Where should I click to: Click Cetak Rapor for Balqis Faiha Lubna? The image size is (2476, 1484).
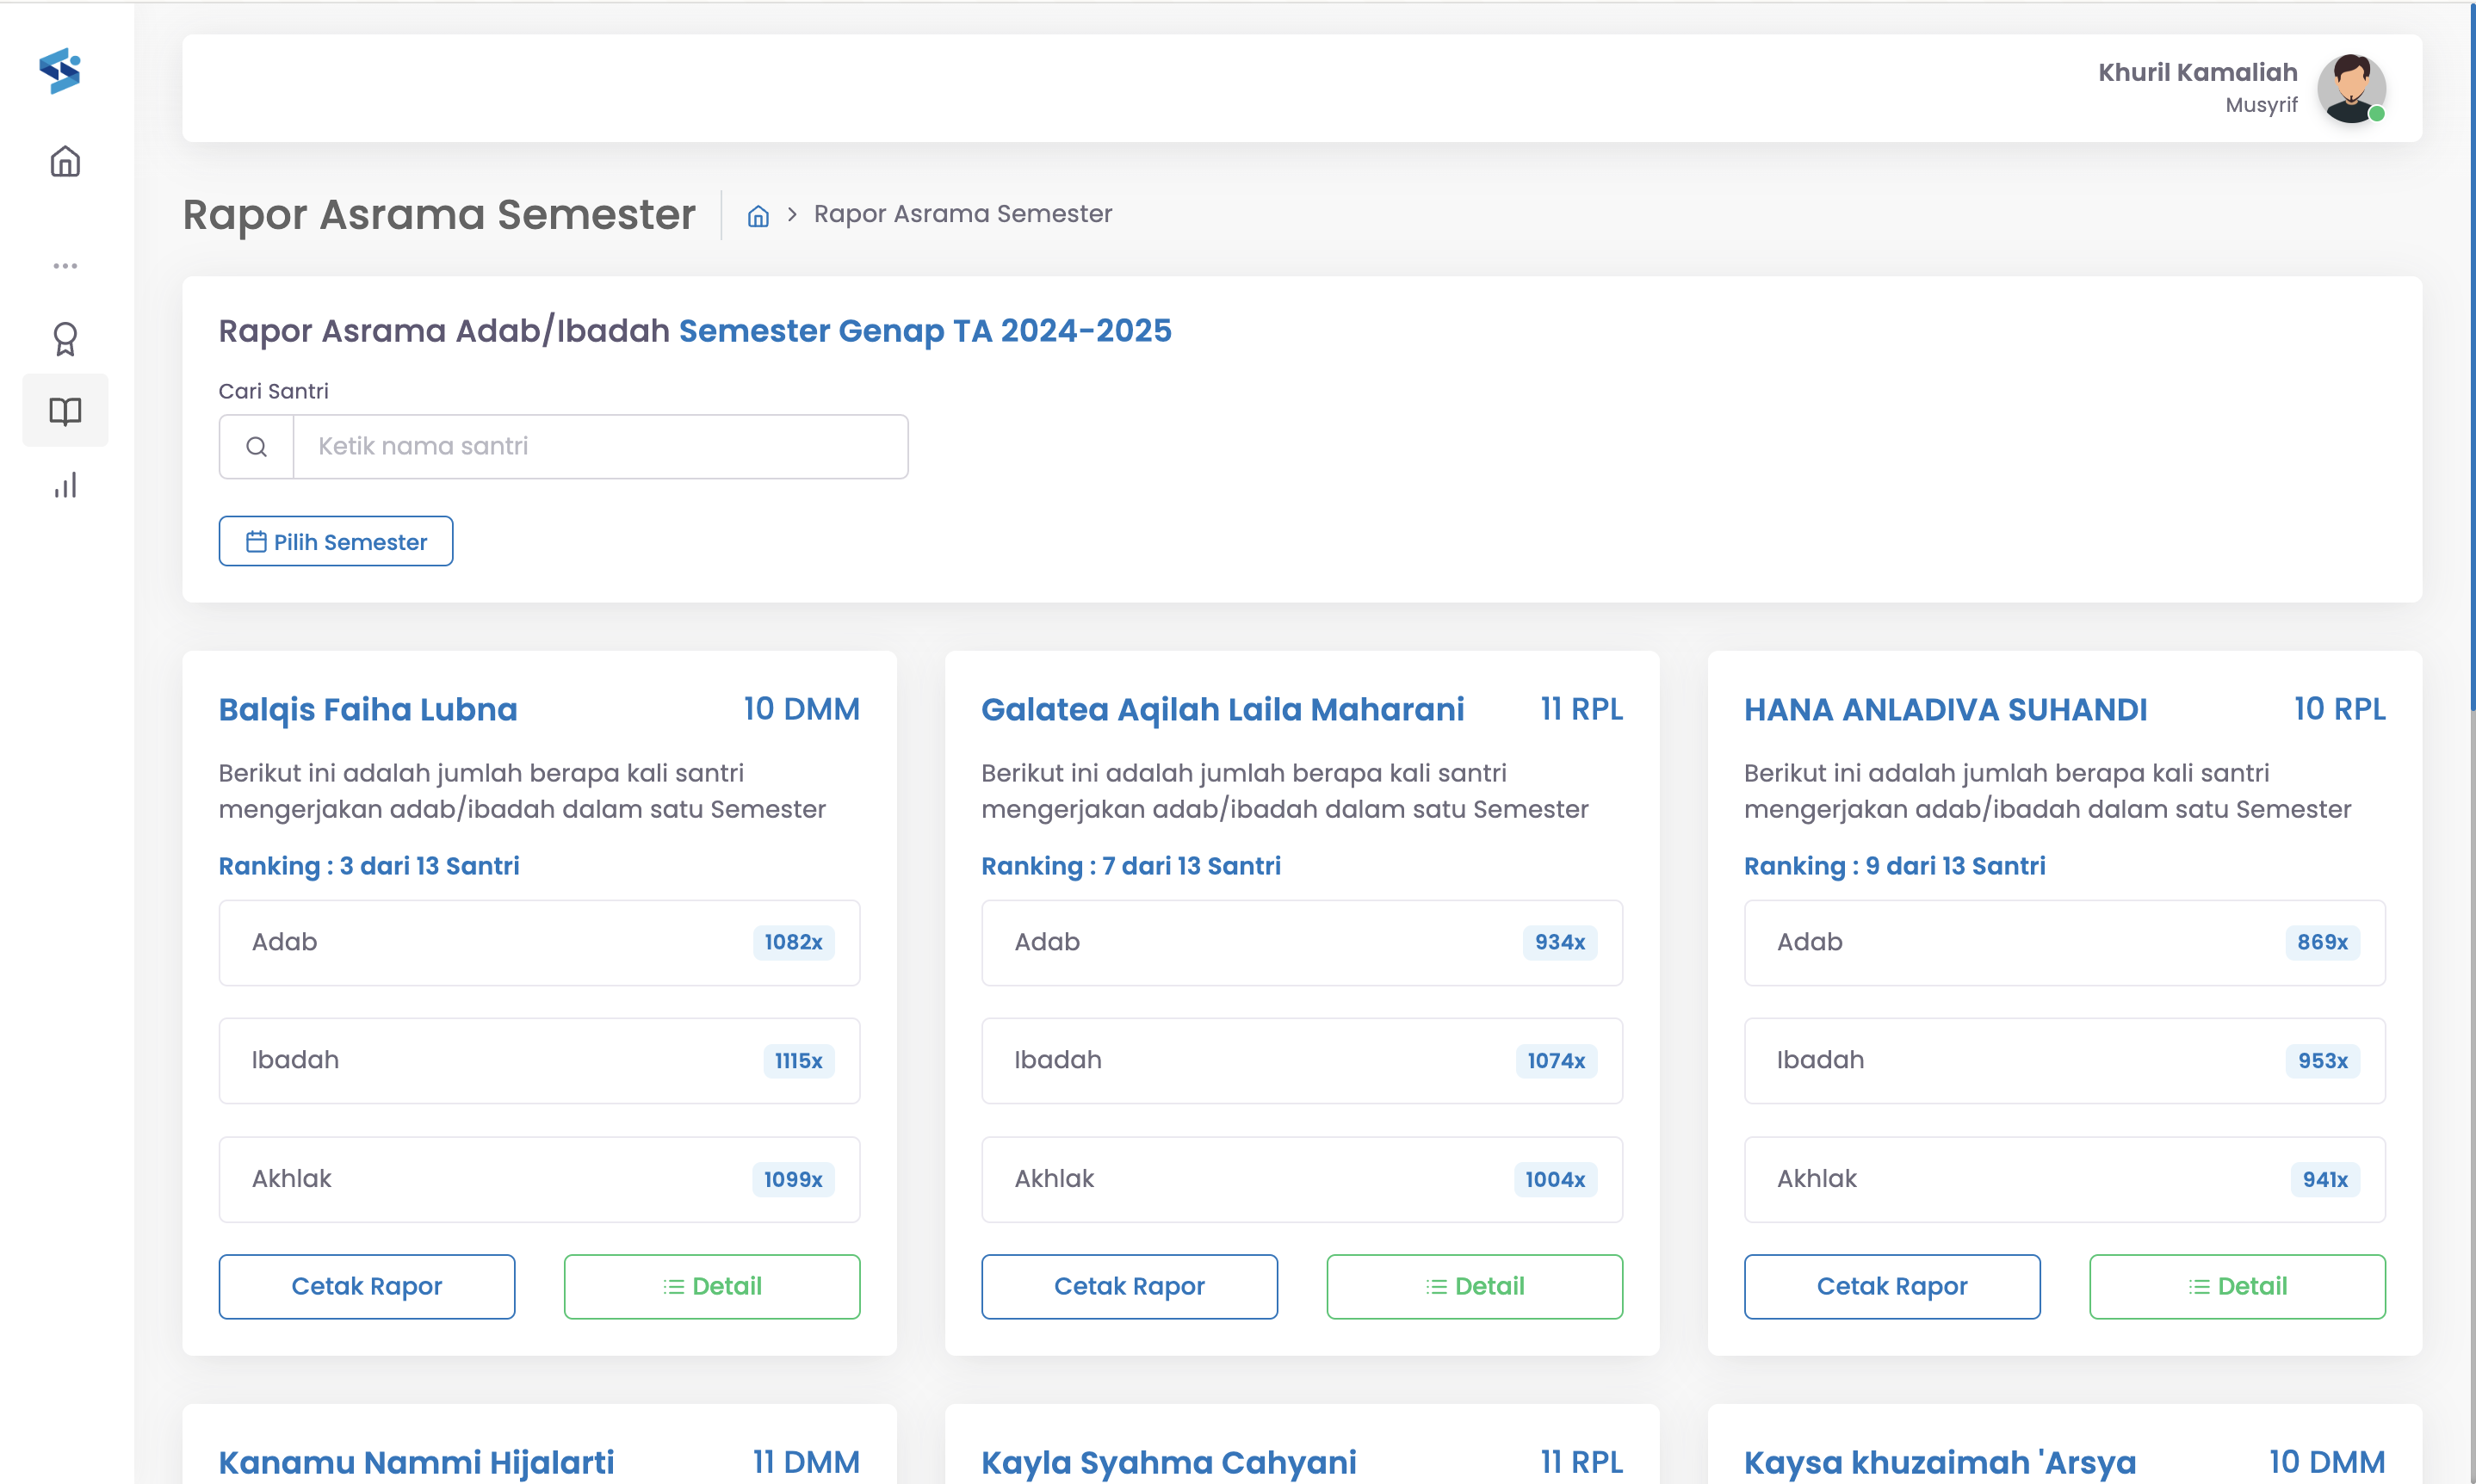pos(366,1286)
